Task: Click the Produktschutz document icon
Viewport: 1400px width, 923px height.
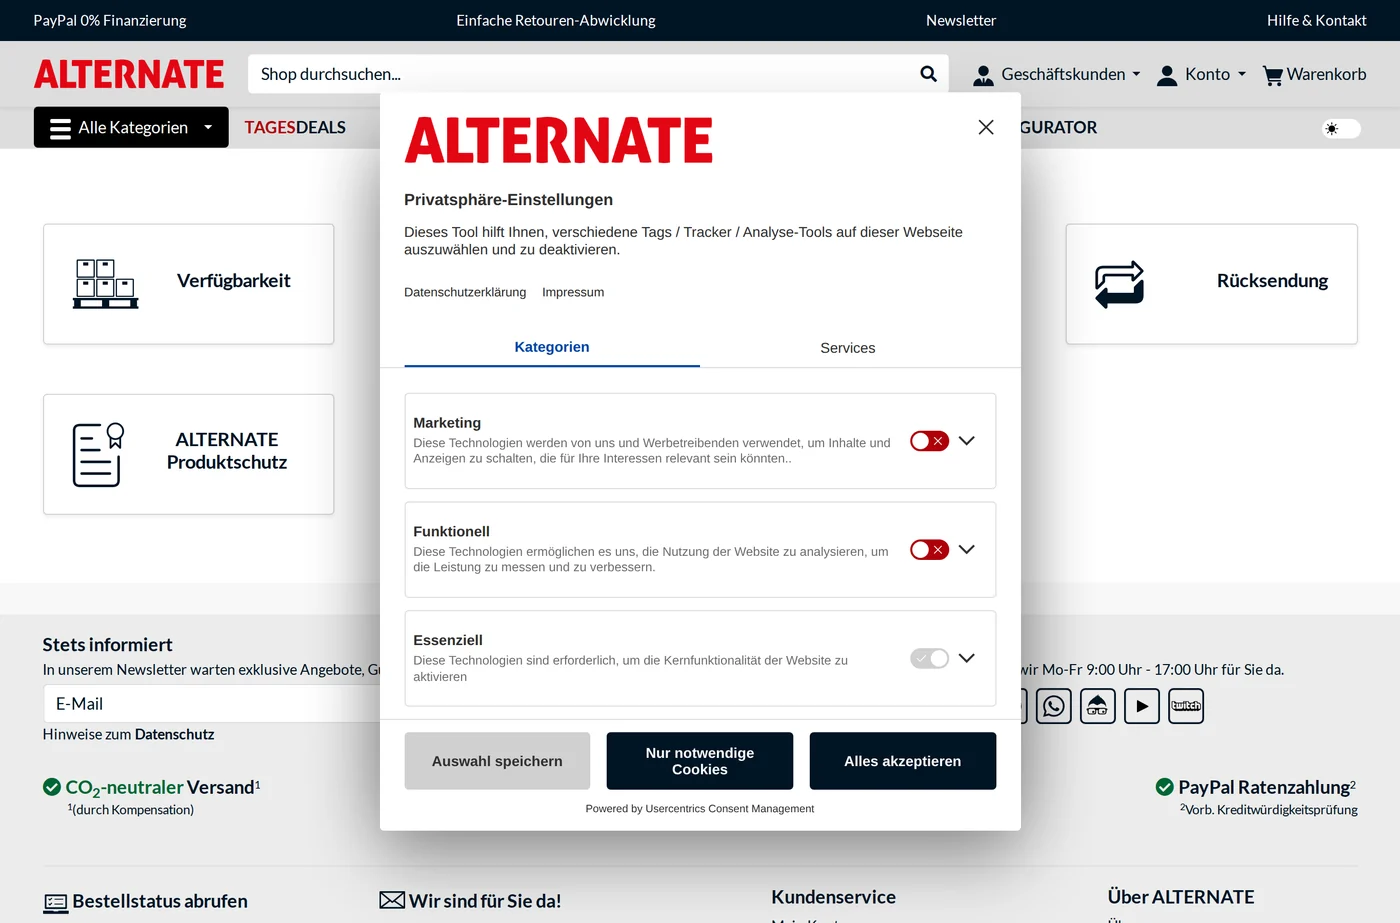Action: (x=98, y=454)
